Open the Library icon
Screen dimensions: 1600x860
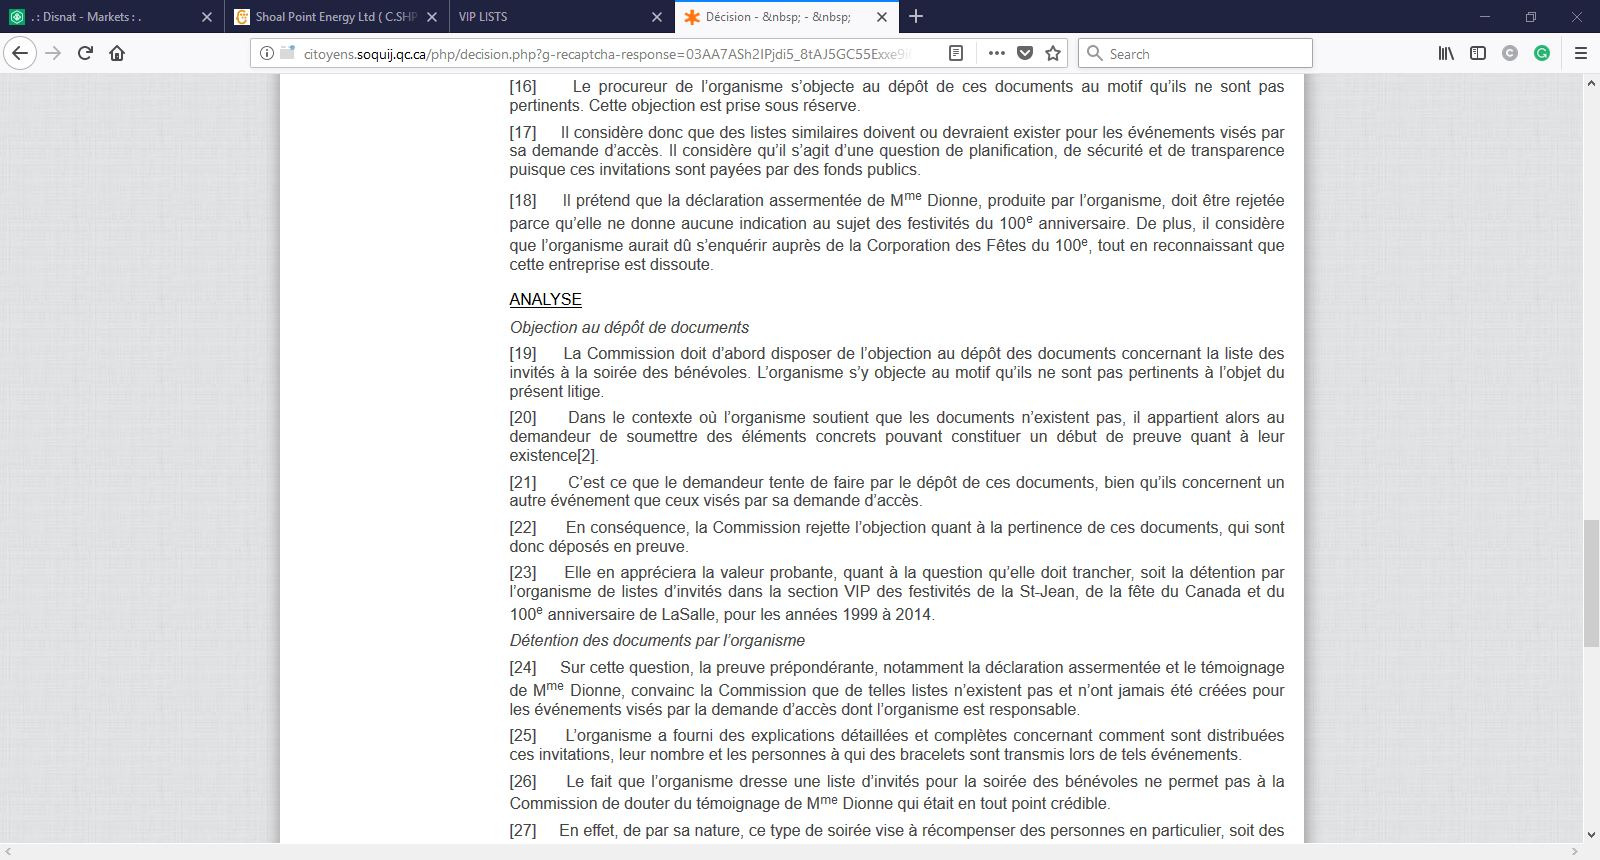(1446, 53)
